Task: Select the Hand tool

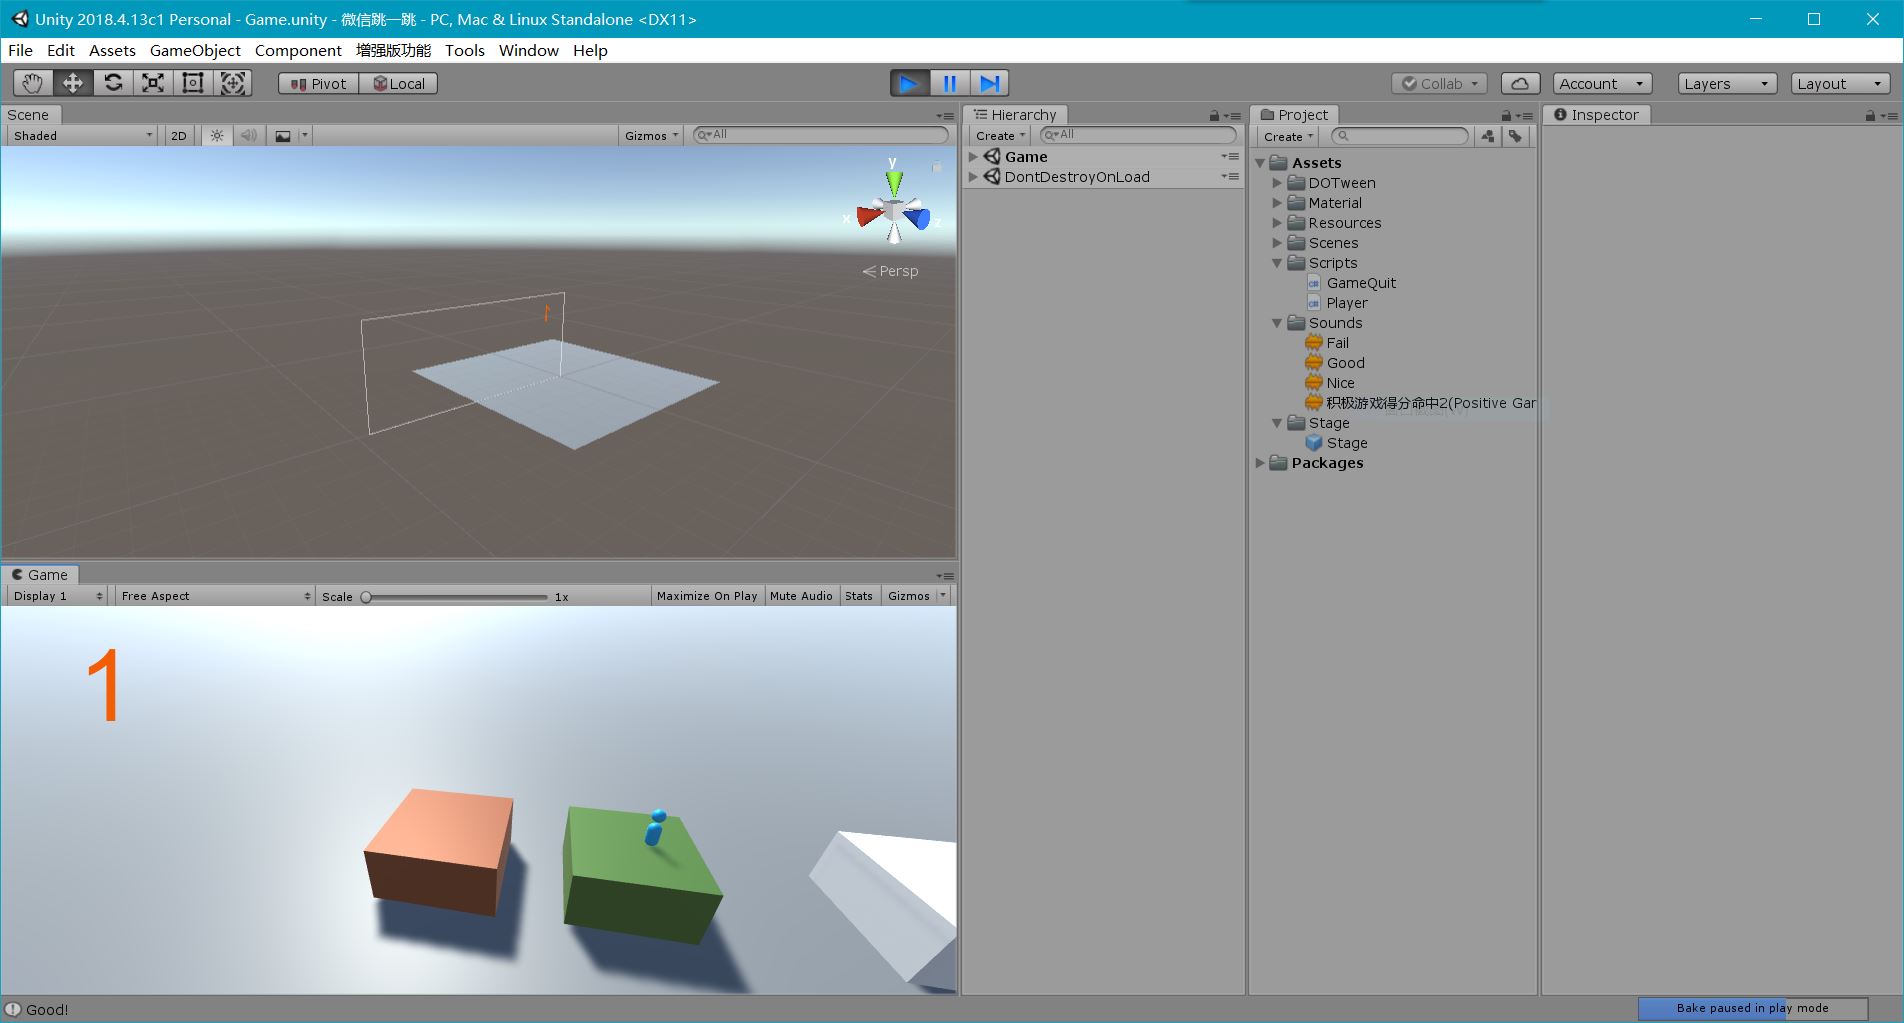Action: [33, 83]
